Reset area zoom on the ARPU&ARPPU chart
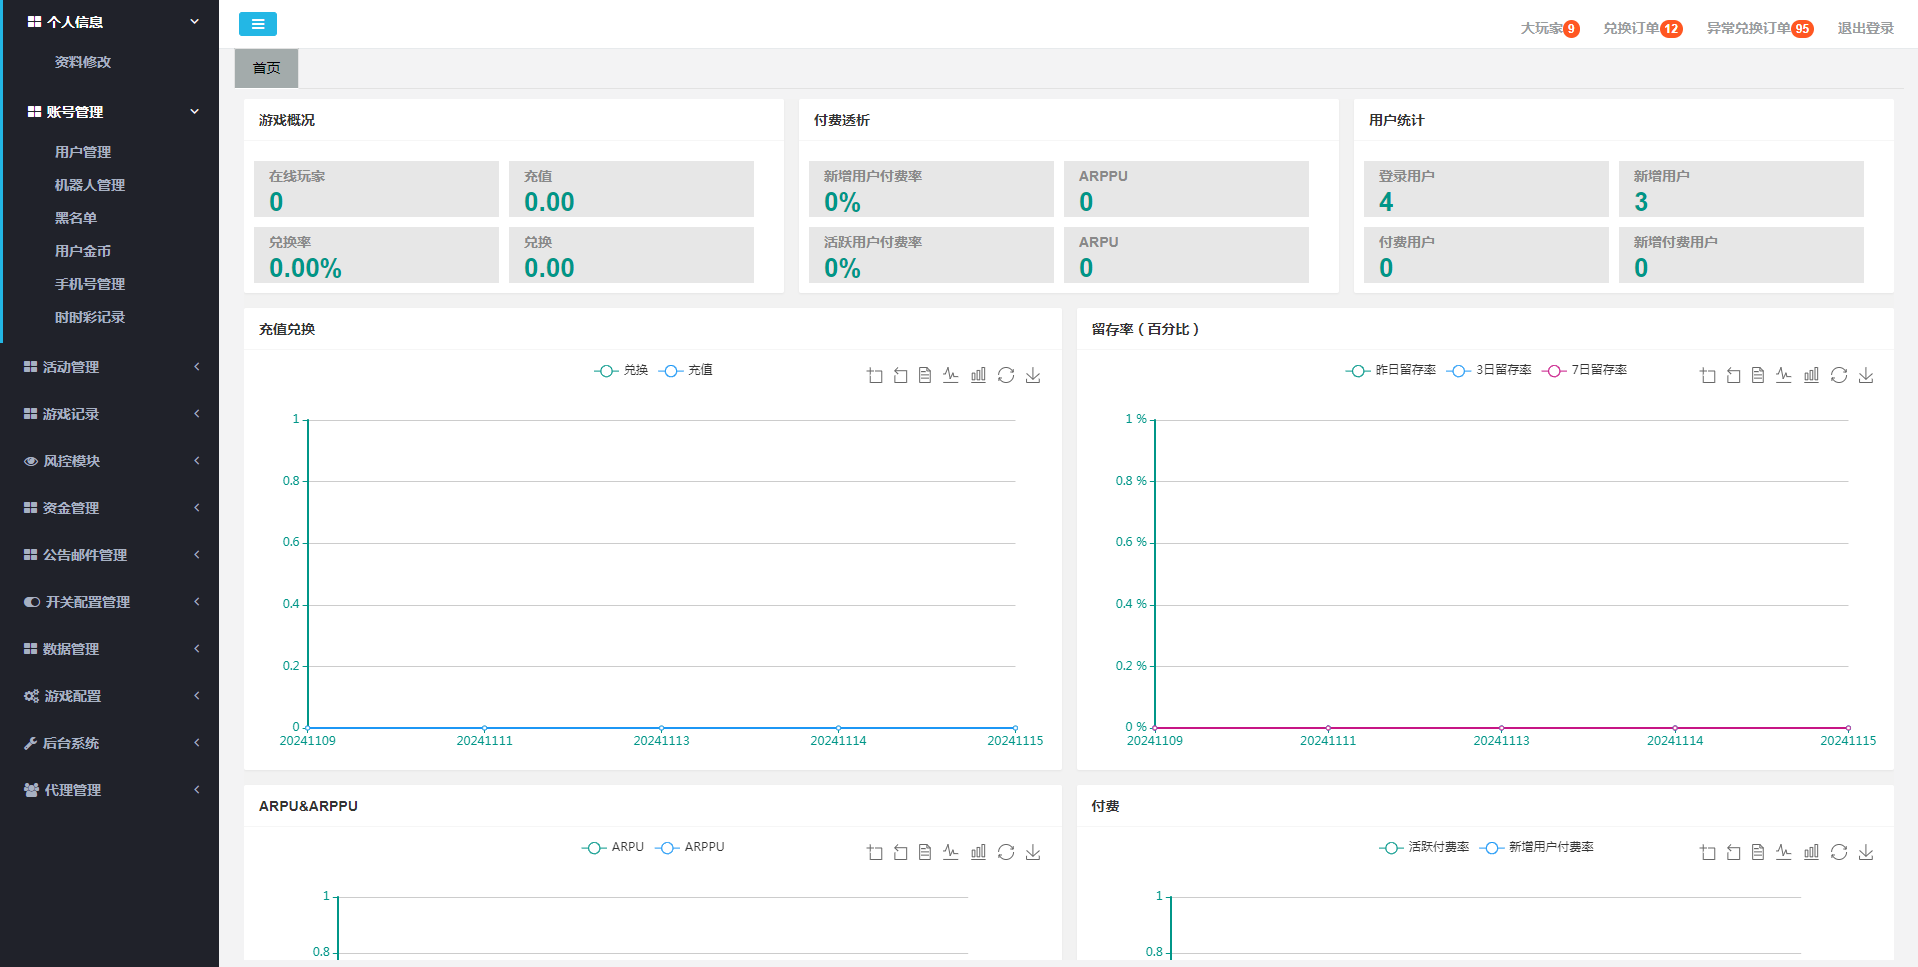The image size is (1918, 967). (901, 852)
